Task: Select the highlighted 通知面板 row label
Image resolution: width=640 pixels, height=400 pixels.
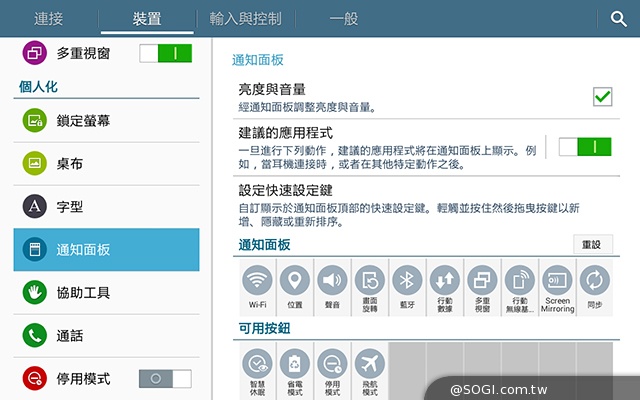Action: click(x=83, y=250)
